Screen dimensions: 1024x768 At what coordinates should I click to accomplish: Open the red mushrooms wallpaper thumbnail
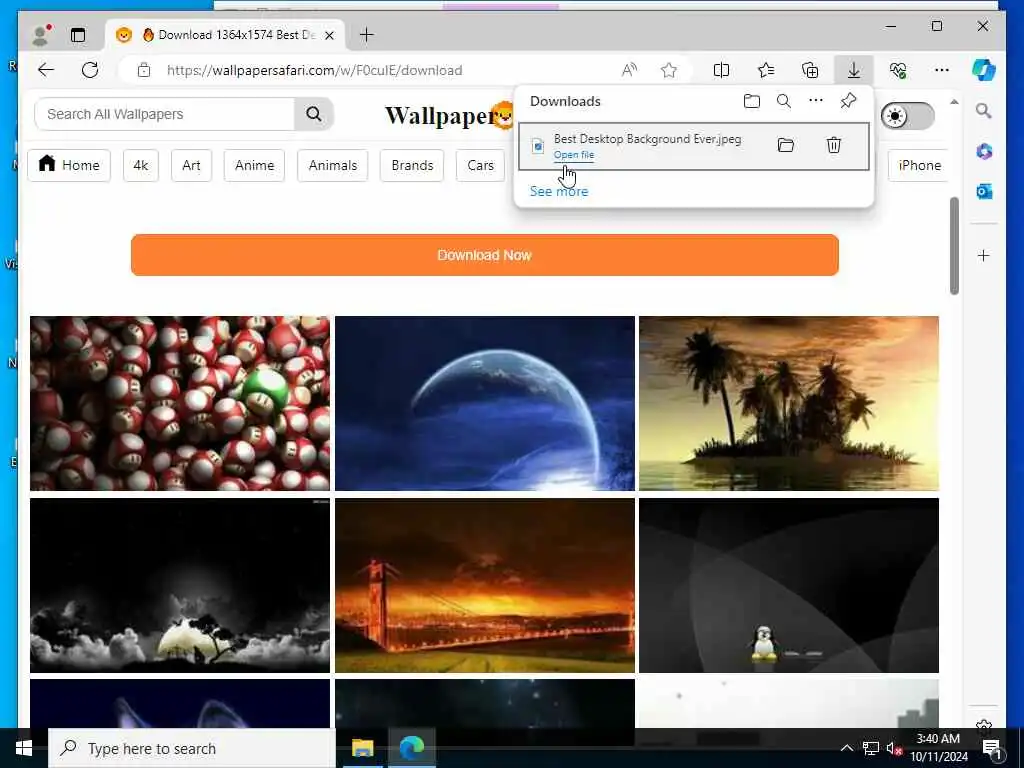(x=180, y=404)
